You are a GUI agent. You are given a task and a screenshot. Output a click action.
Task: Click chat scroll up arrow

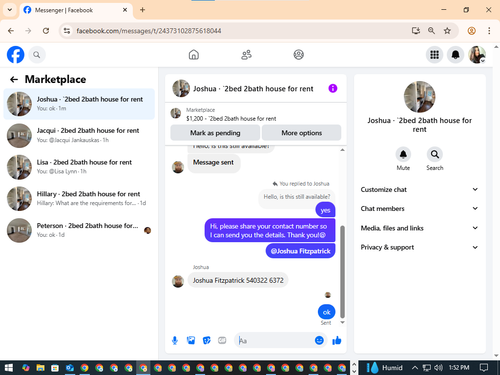pyautogui.click(x=342, y=150)
